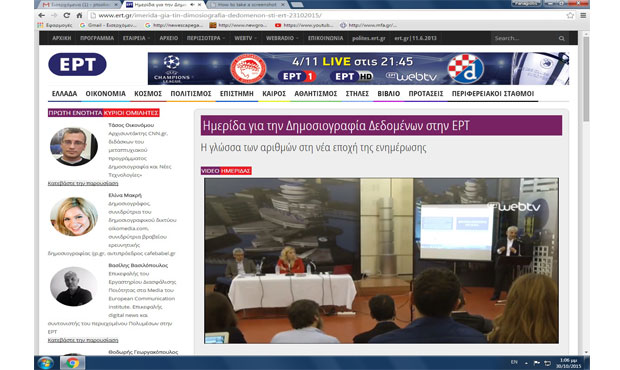Select the ΠΕΡΙΦΕΡΕΙΑΚΟΙ ΣΤΑΘΜΟΙ menu item
This screenshot has width=620, height=370.
pos(493,94)
